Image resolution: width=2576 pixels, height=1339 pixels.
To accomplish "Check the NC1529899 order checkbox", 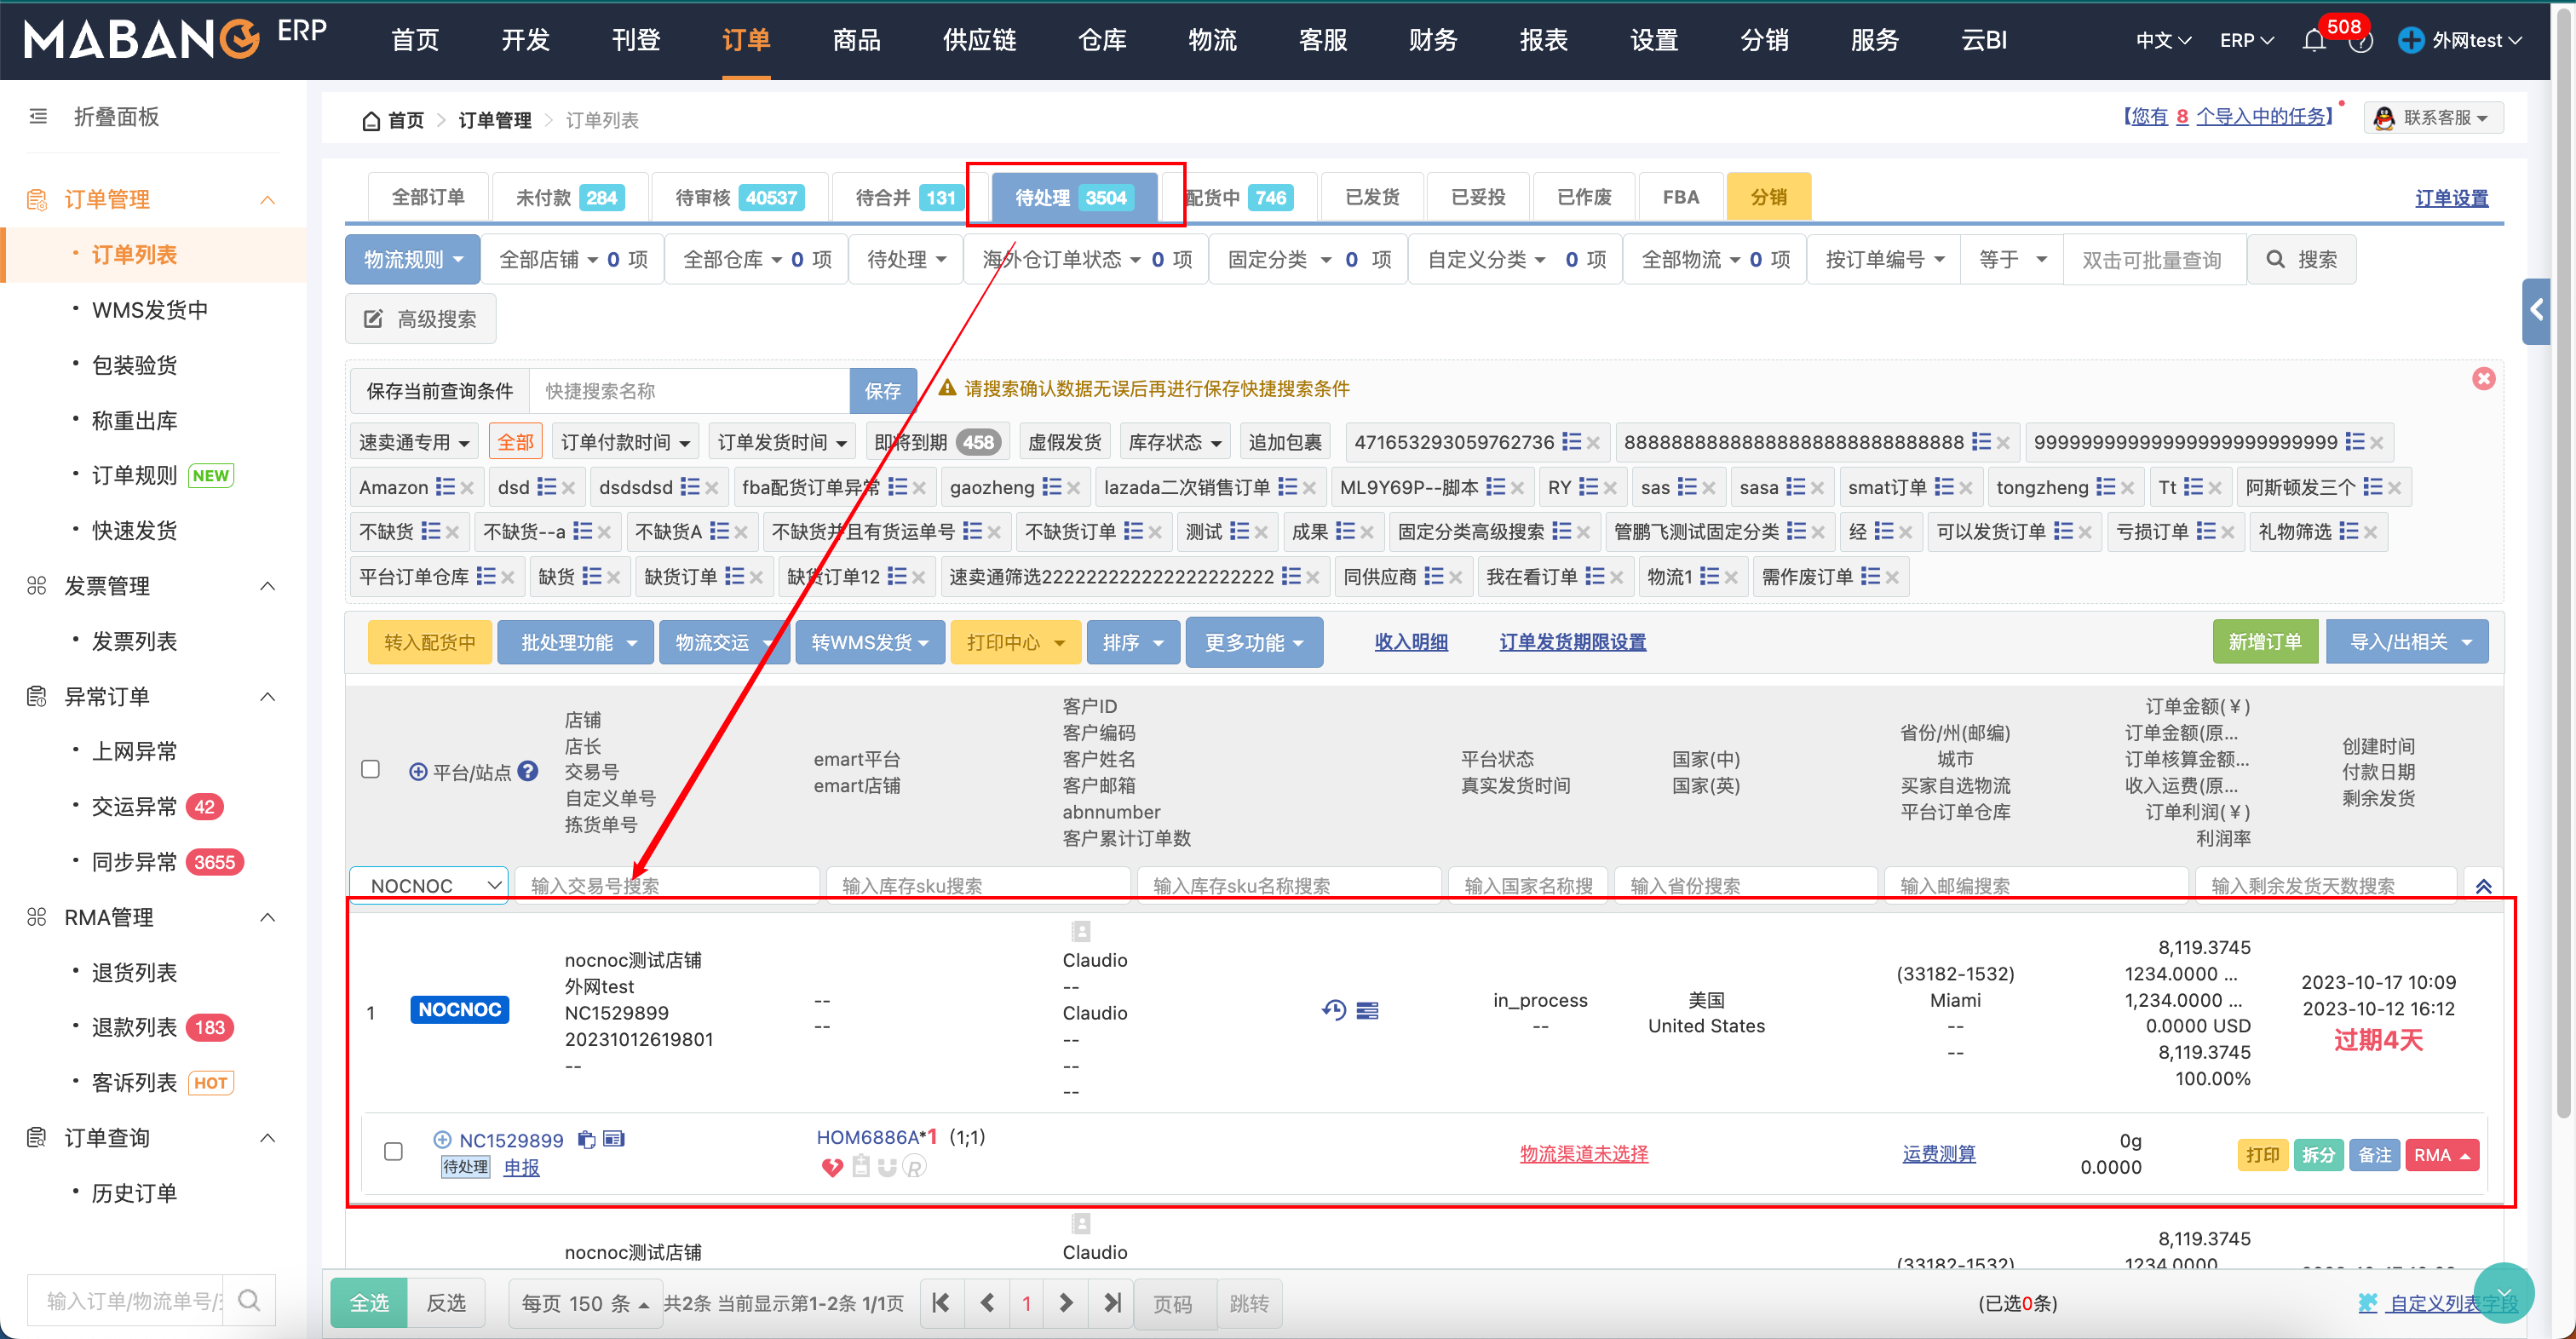I will (394, 1151).
